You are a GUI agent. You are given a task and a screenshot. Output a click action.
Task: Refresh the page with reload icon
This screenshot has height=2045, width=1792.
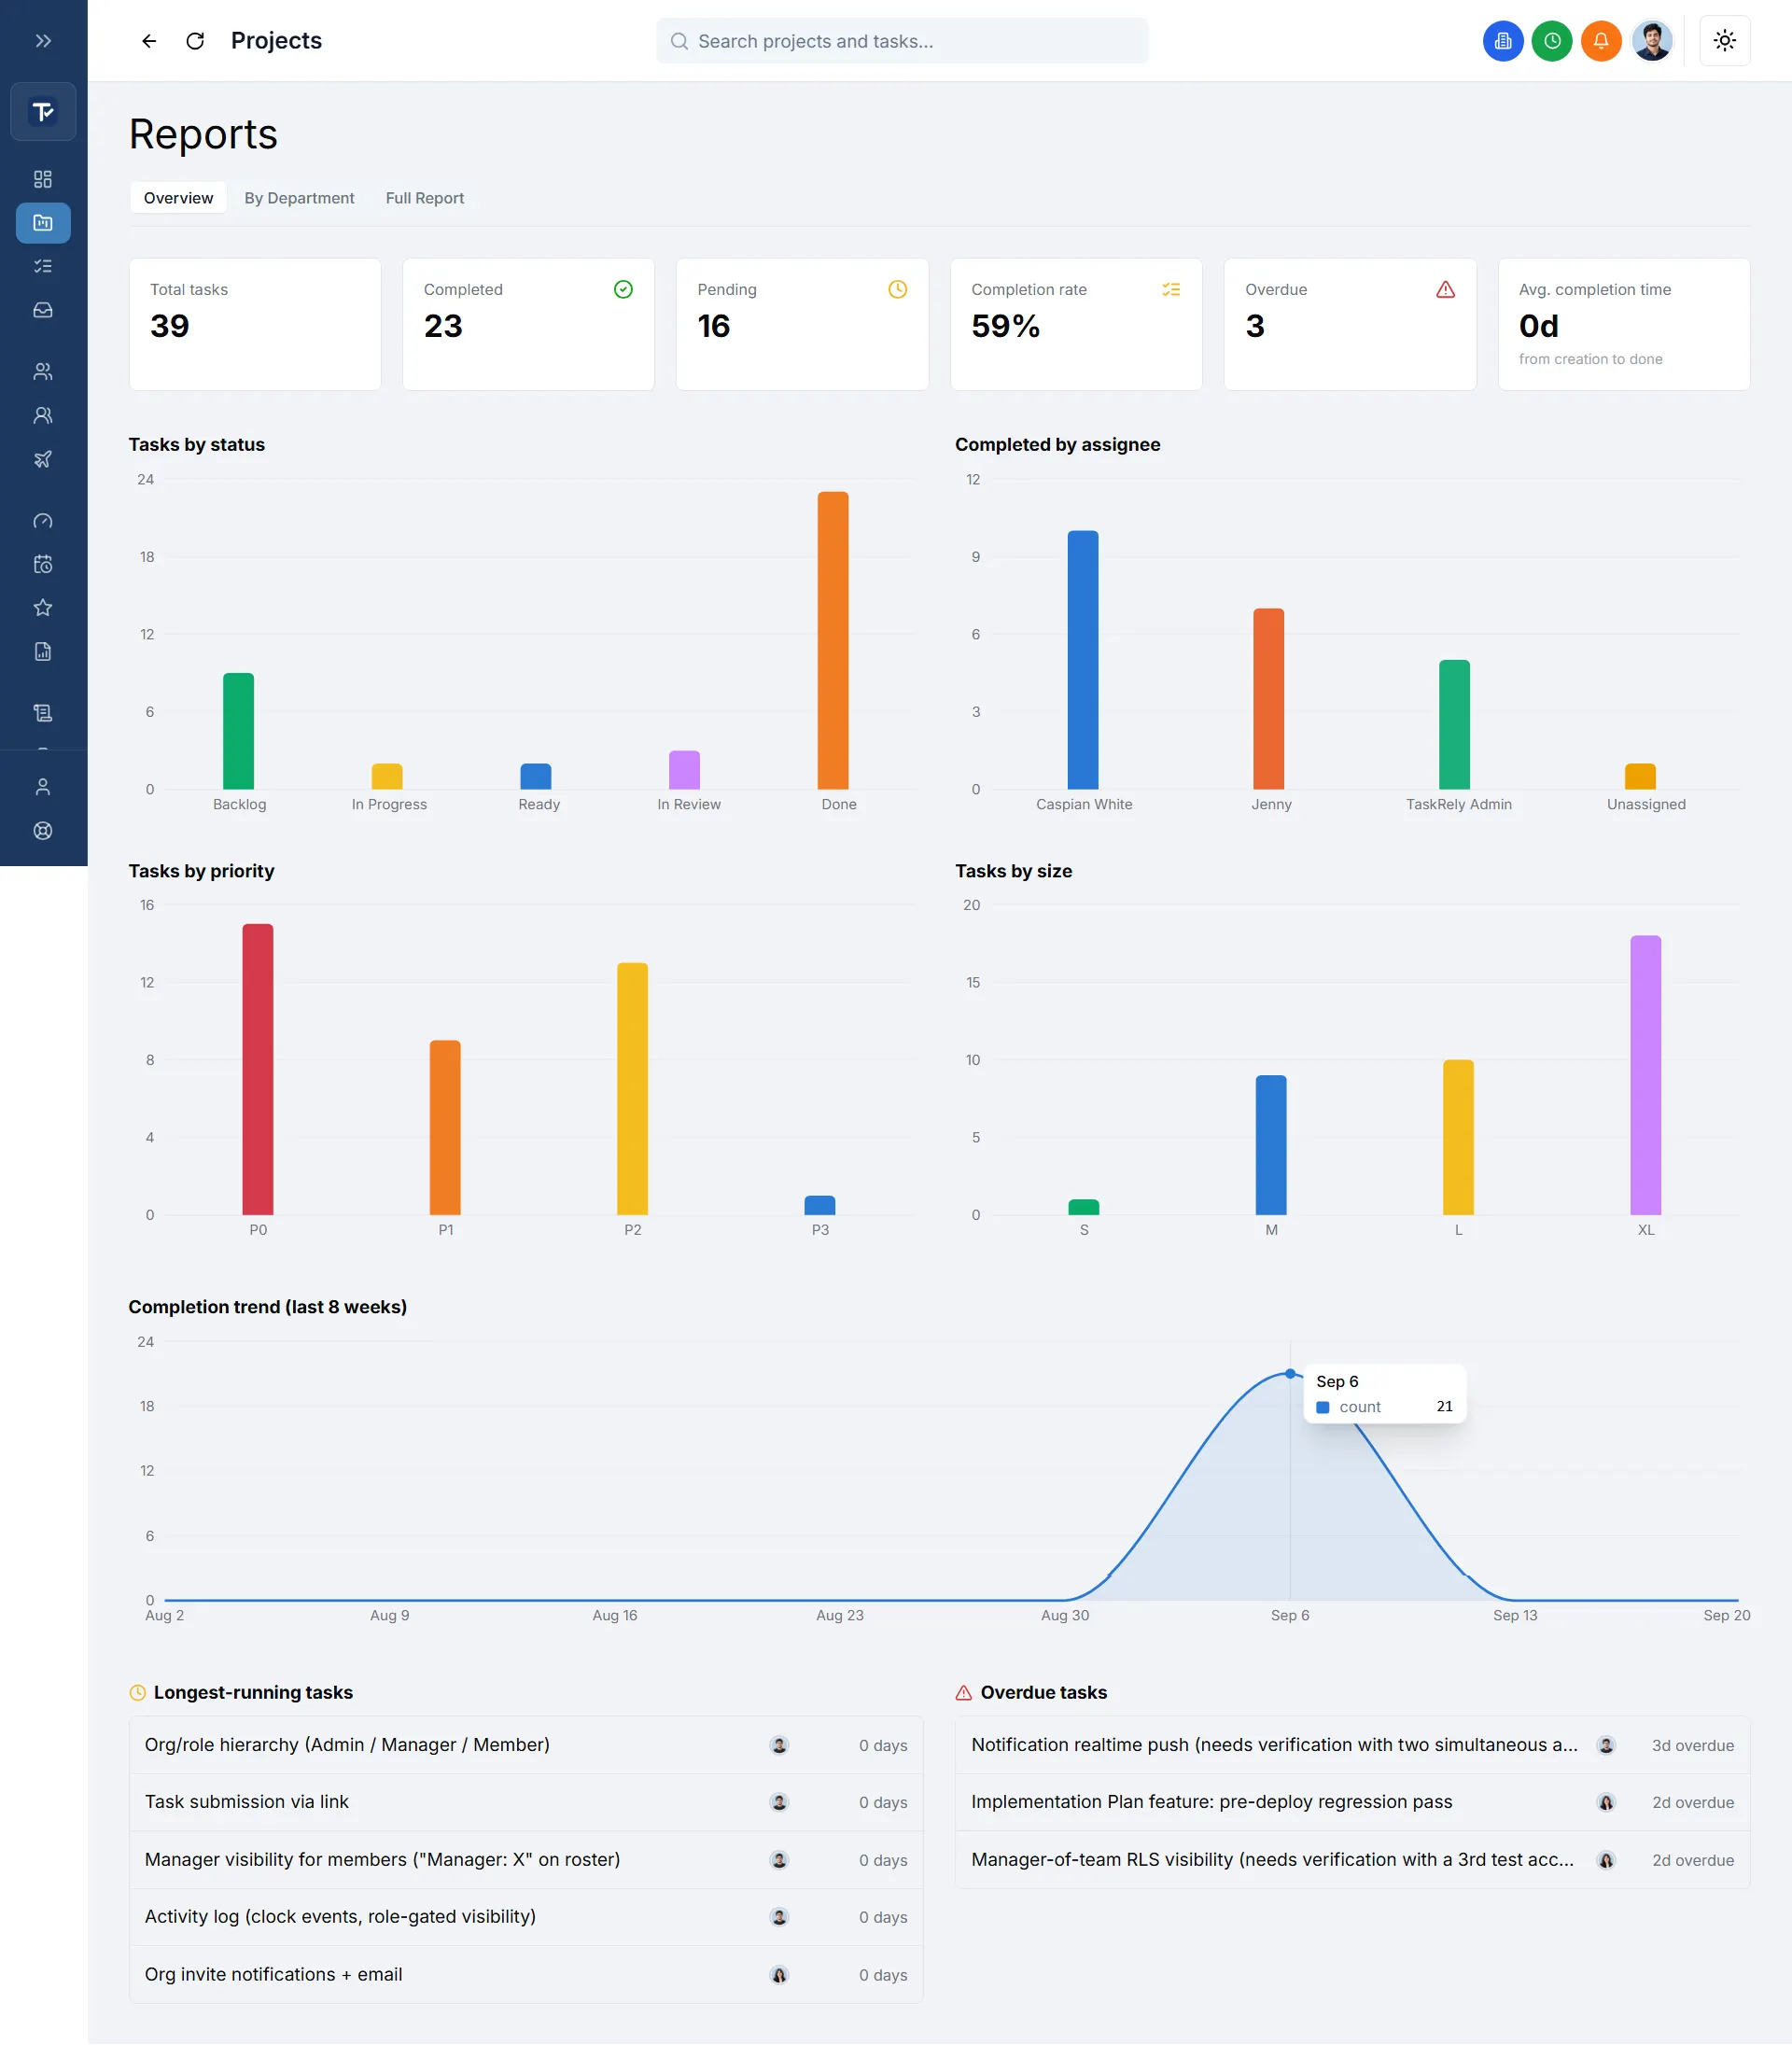click(195, 41)
